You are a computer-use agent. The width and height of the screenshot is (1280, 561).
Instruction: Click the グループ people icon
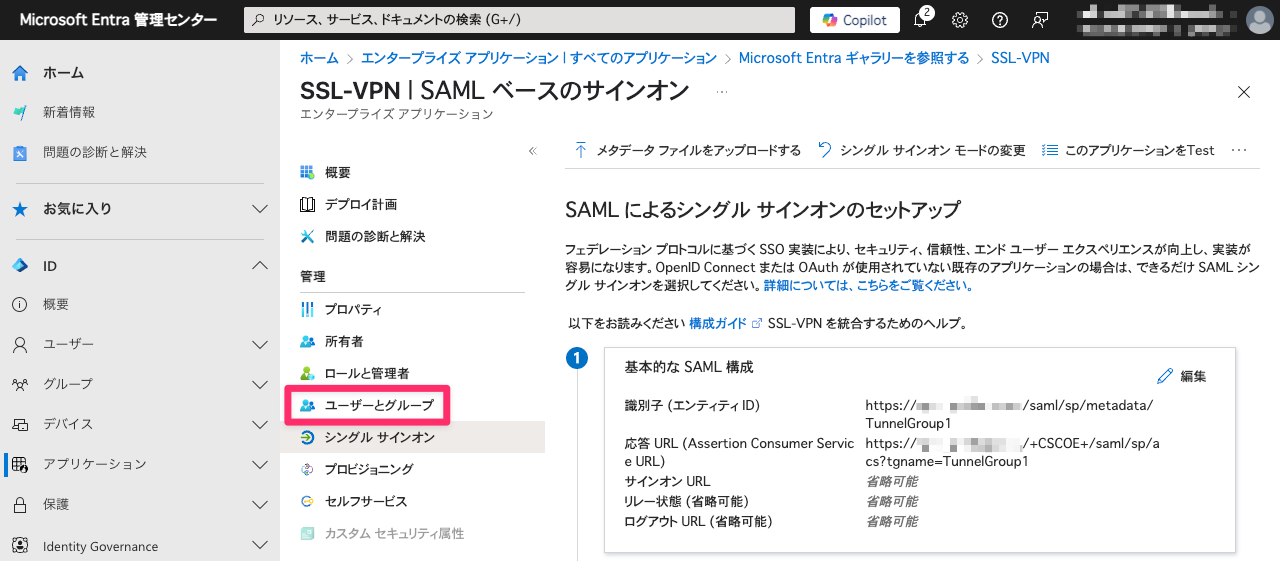[19, 384]
